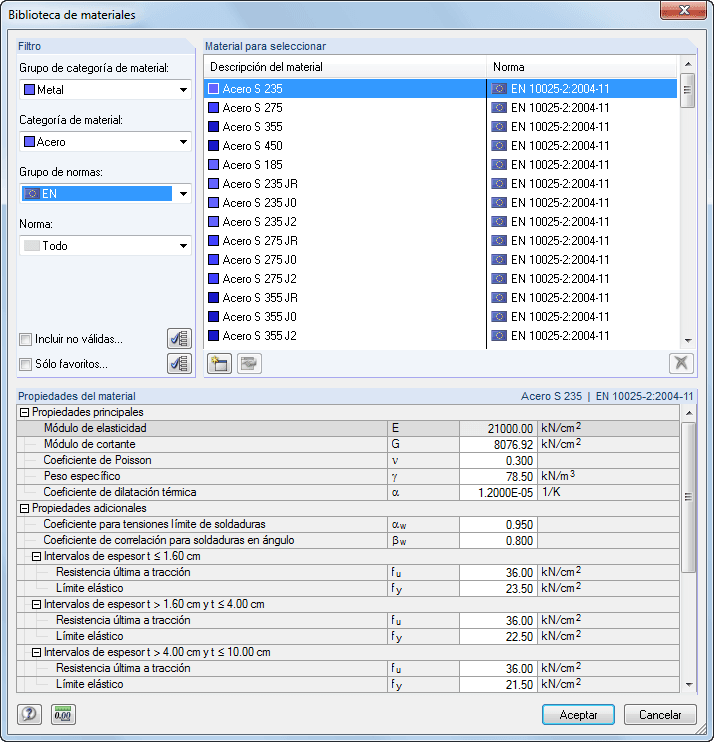
Task: Collapse Intervalos de espesor t > 1.60 cm section
Action: [36, 605]
